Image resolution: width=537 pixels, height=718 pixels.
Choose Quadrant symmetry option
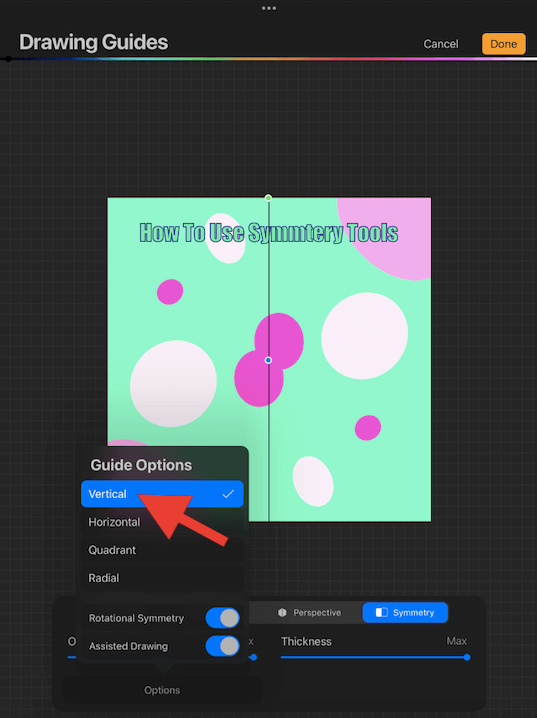click(162, 550)
